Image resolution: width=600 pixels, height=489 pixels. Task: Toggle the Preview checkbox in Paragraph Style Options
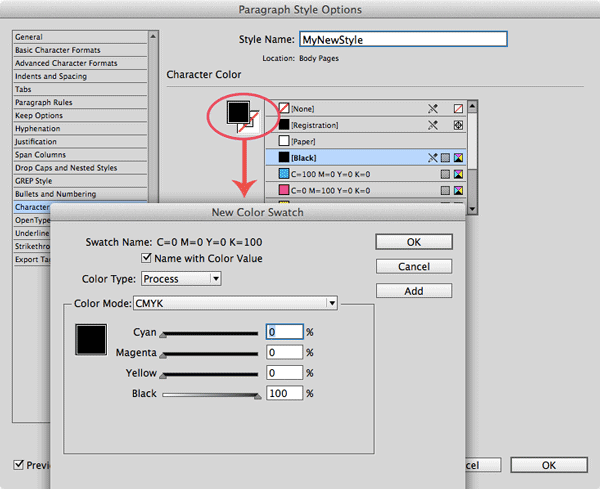click(x=18, y=465)
